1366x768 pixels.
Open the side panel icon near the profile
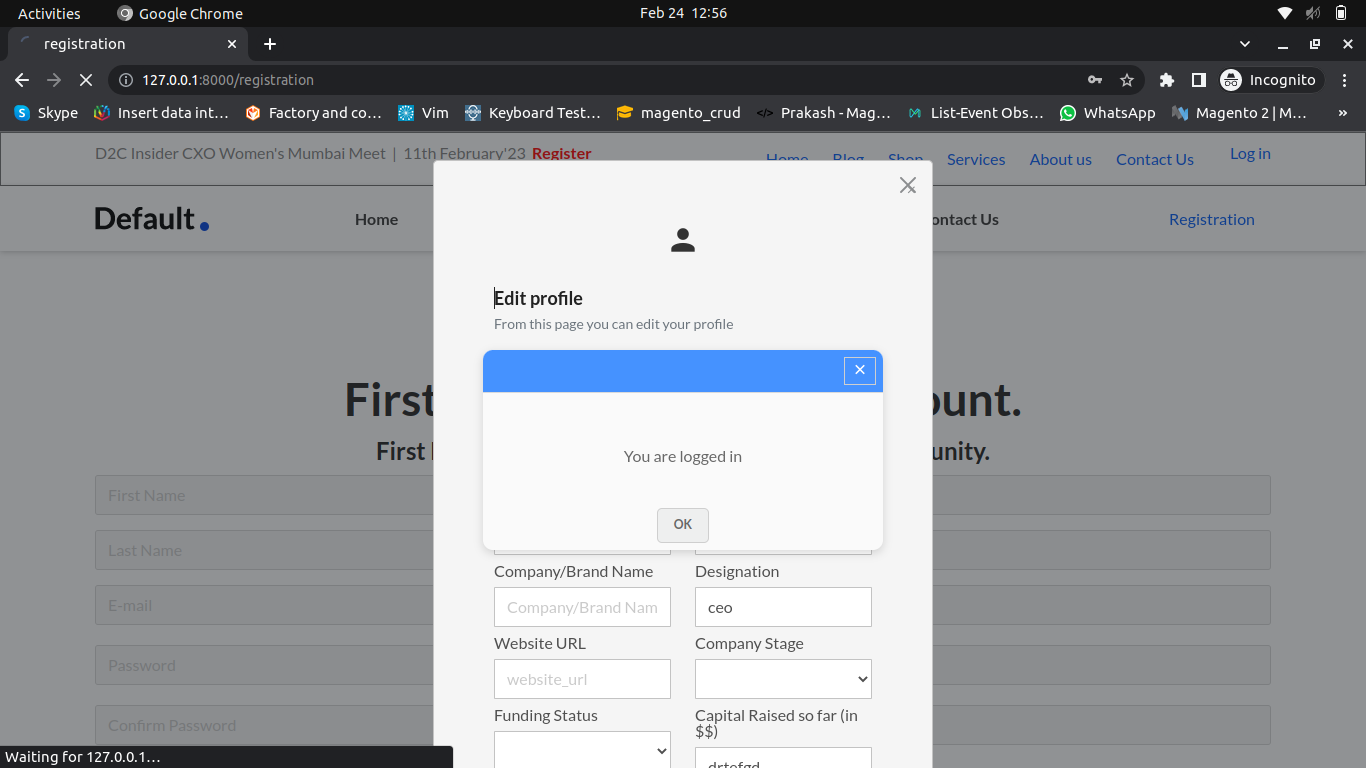coord(1197,79)
